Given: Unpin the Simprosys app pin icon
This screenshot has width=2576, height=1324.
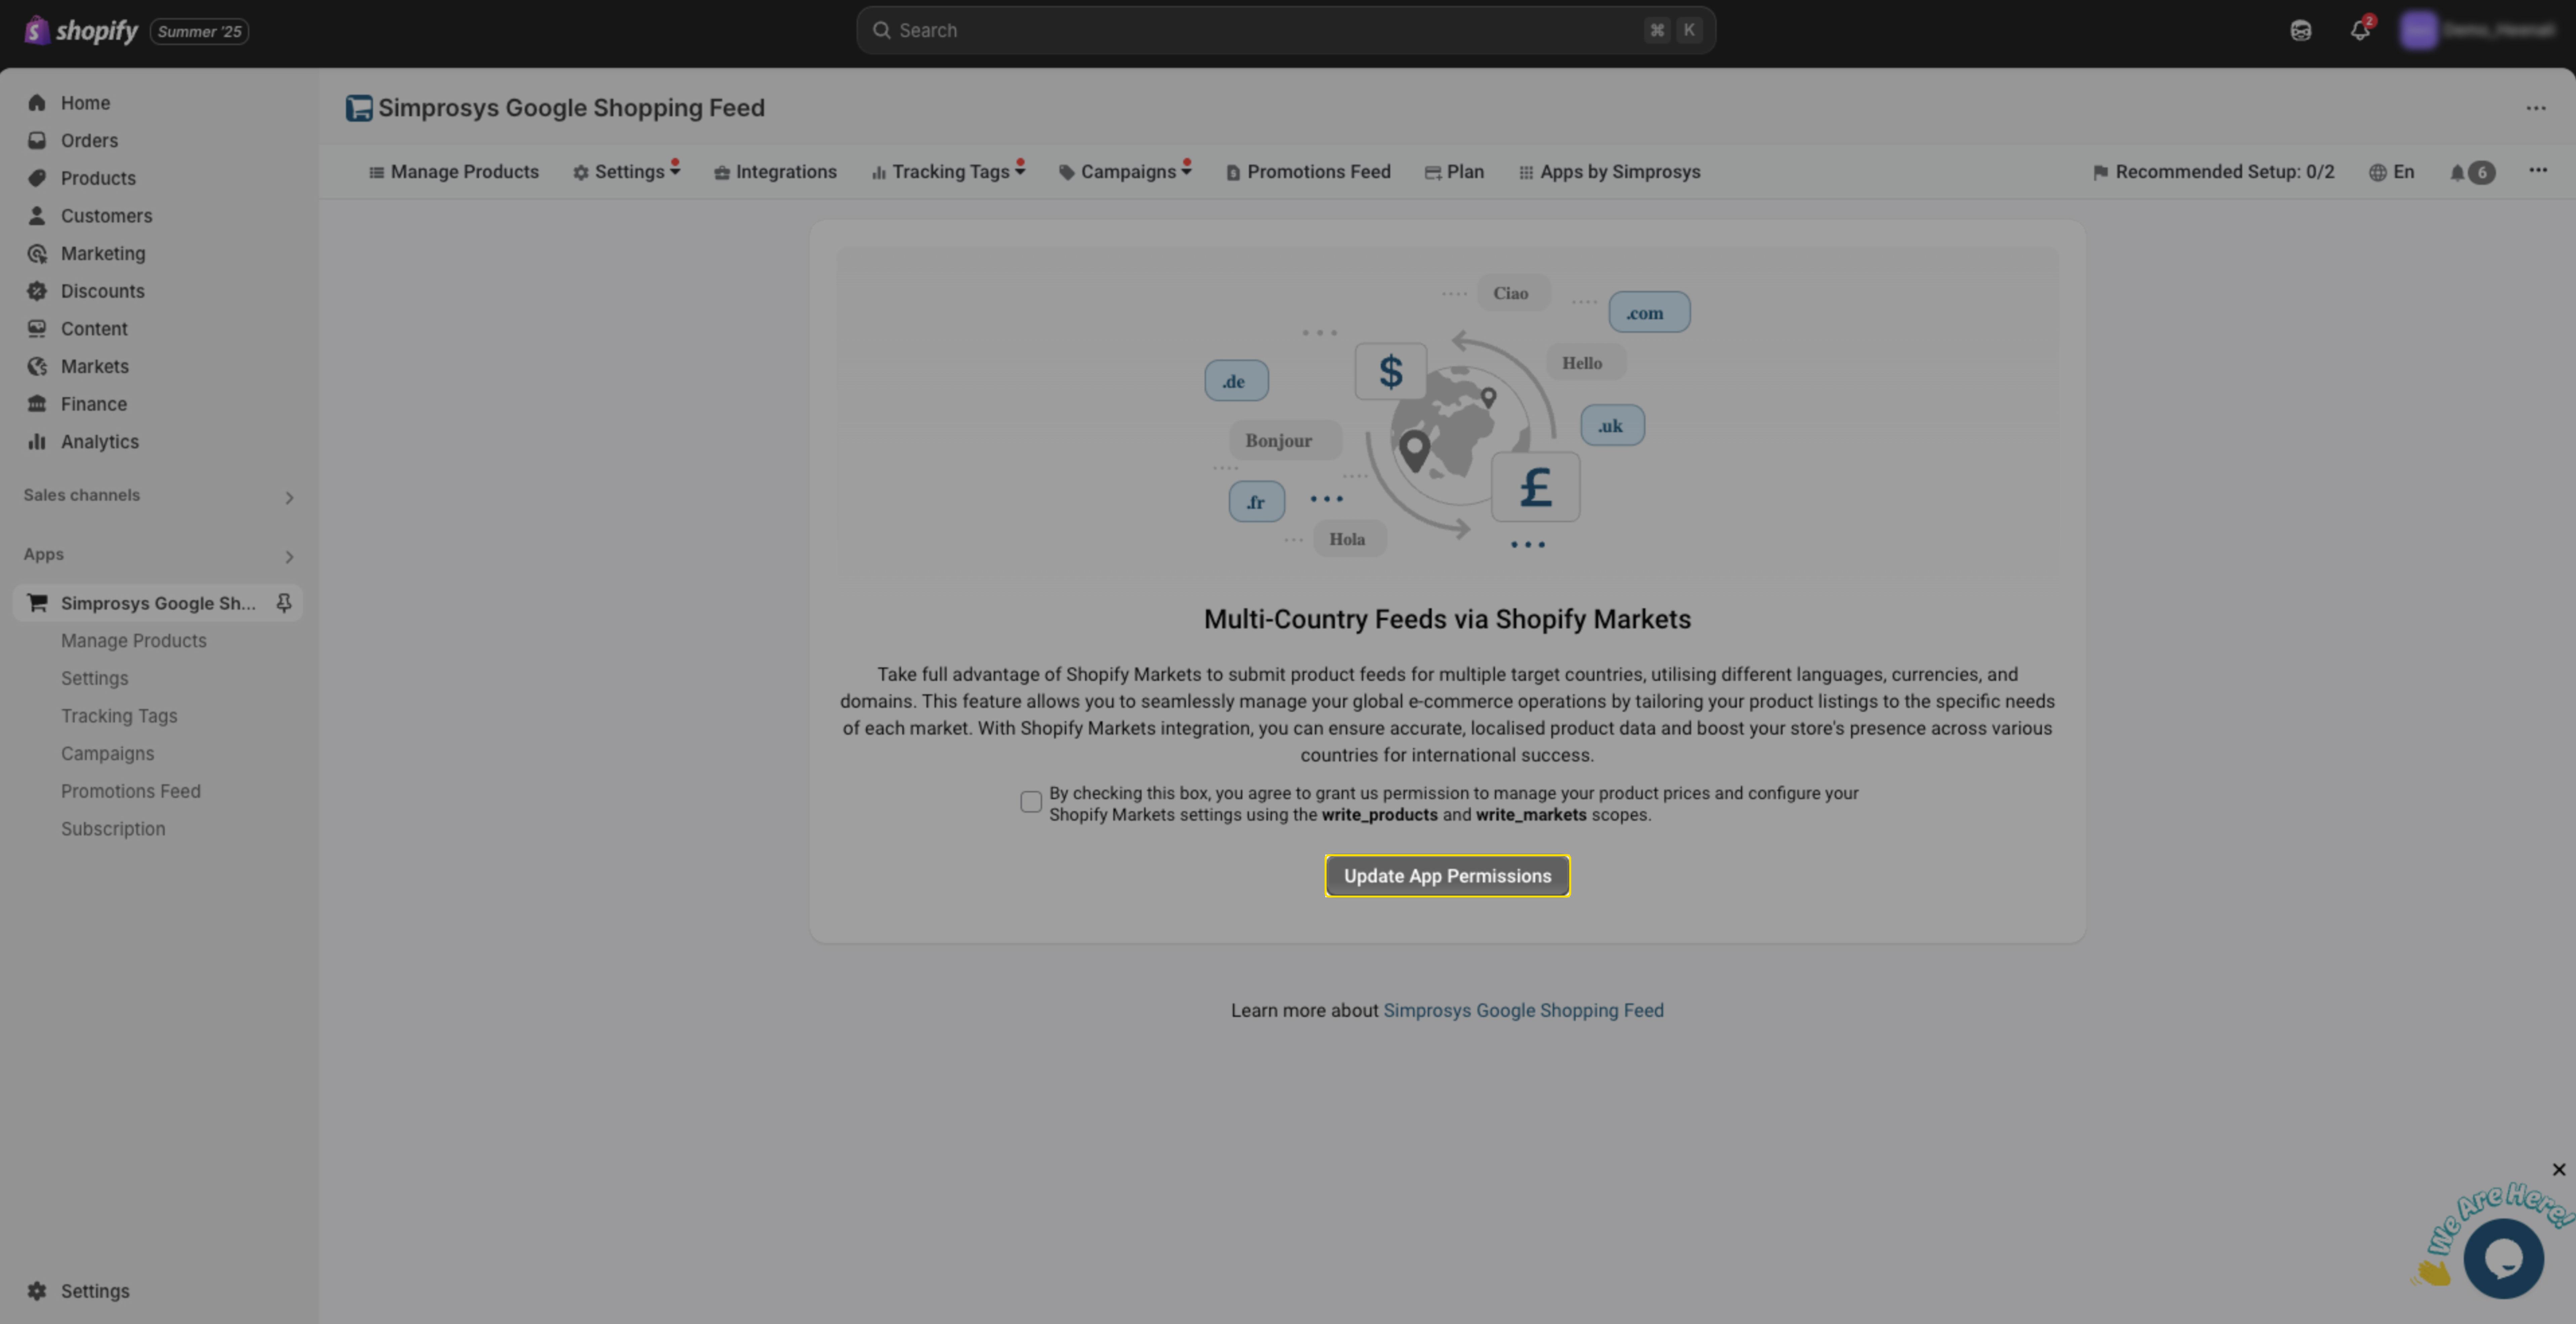Looking at the screenshot, I should coord(284,603).
